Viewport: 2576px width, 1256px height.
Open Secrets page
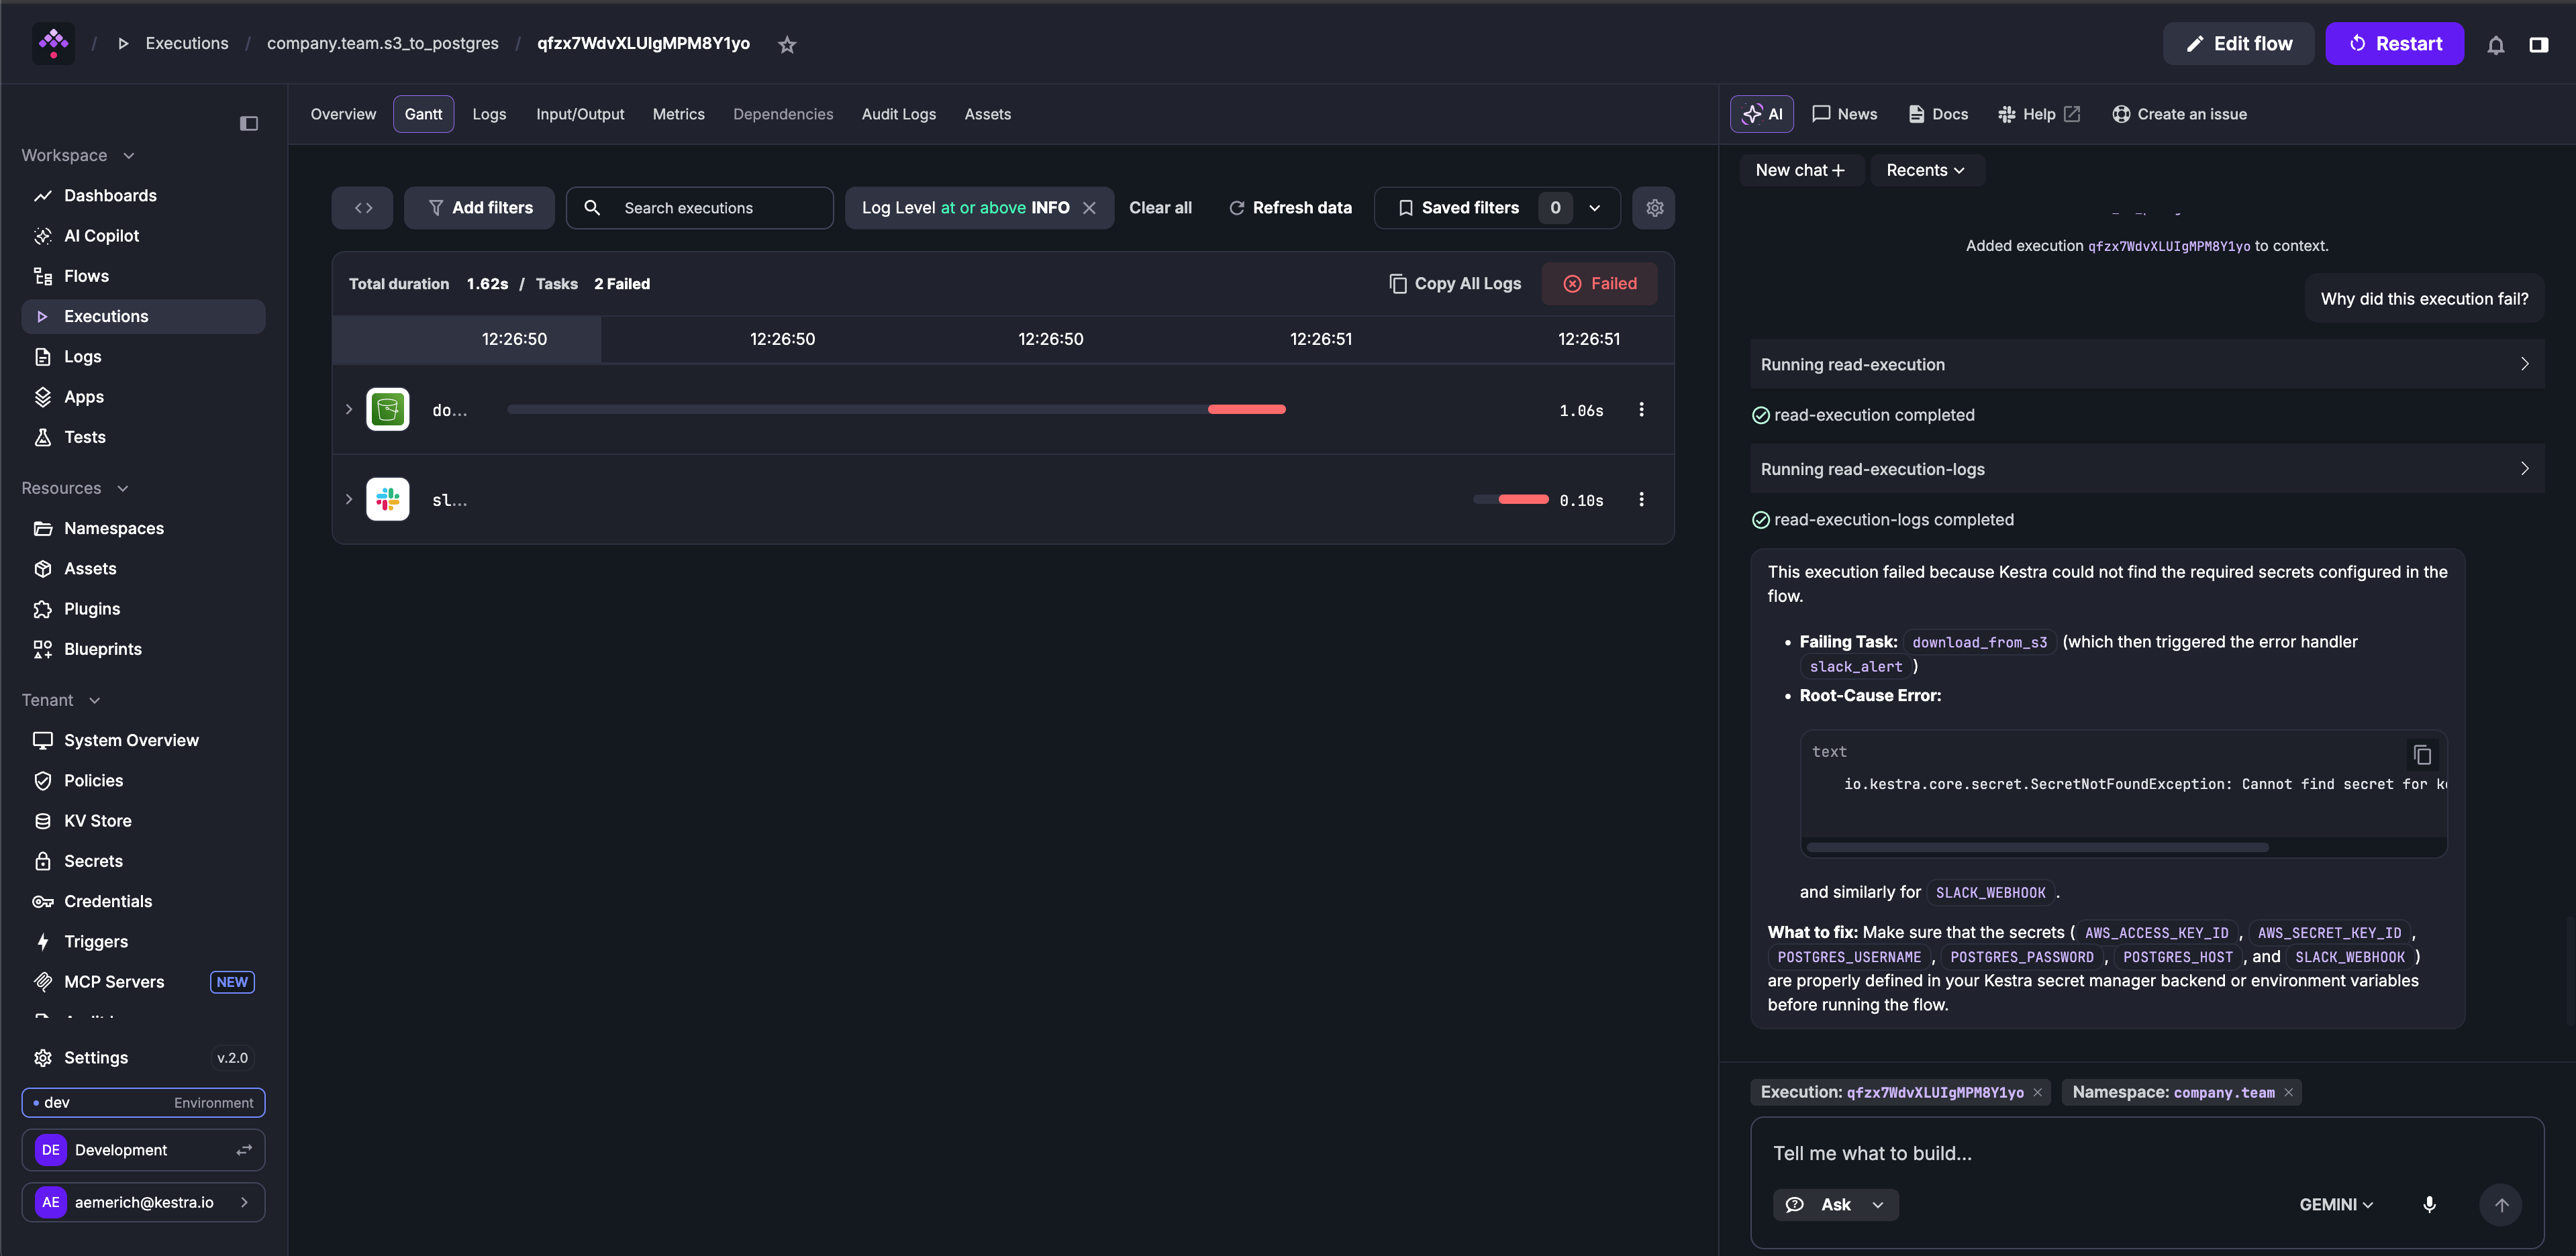[x=143, y=861]
